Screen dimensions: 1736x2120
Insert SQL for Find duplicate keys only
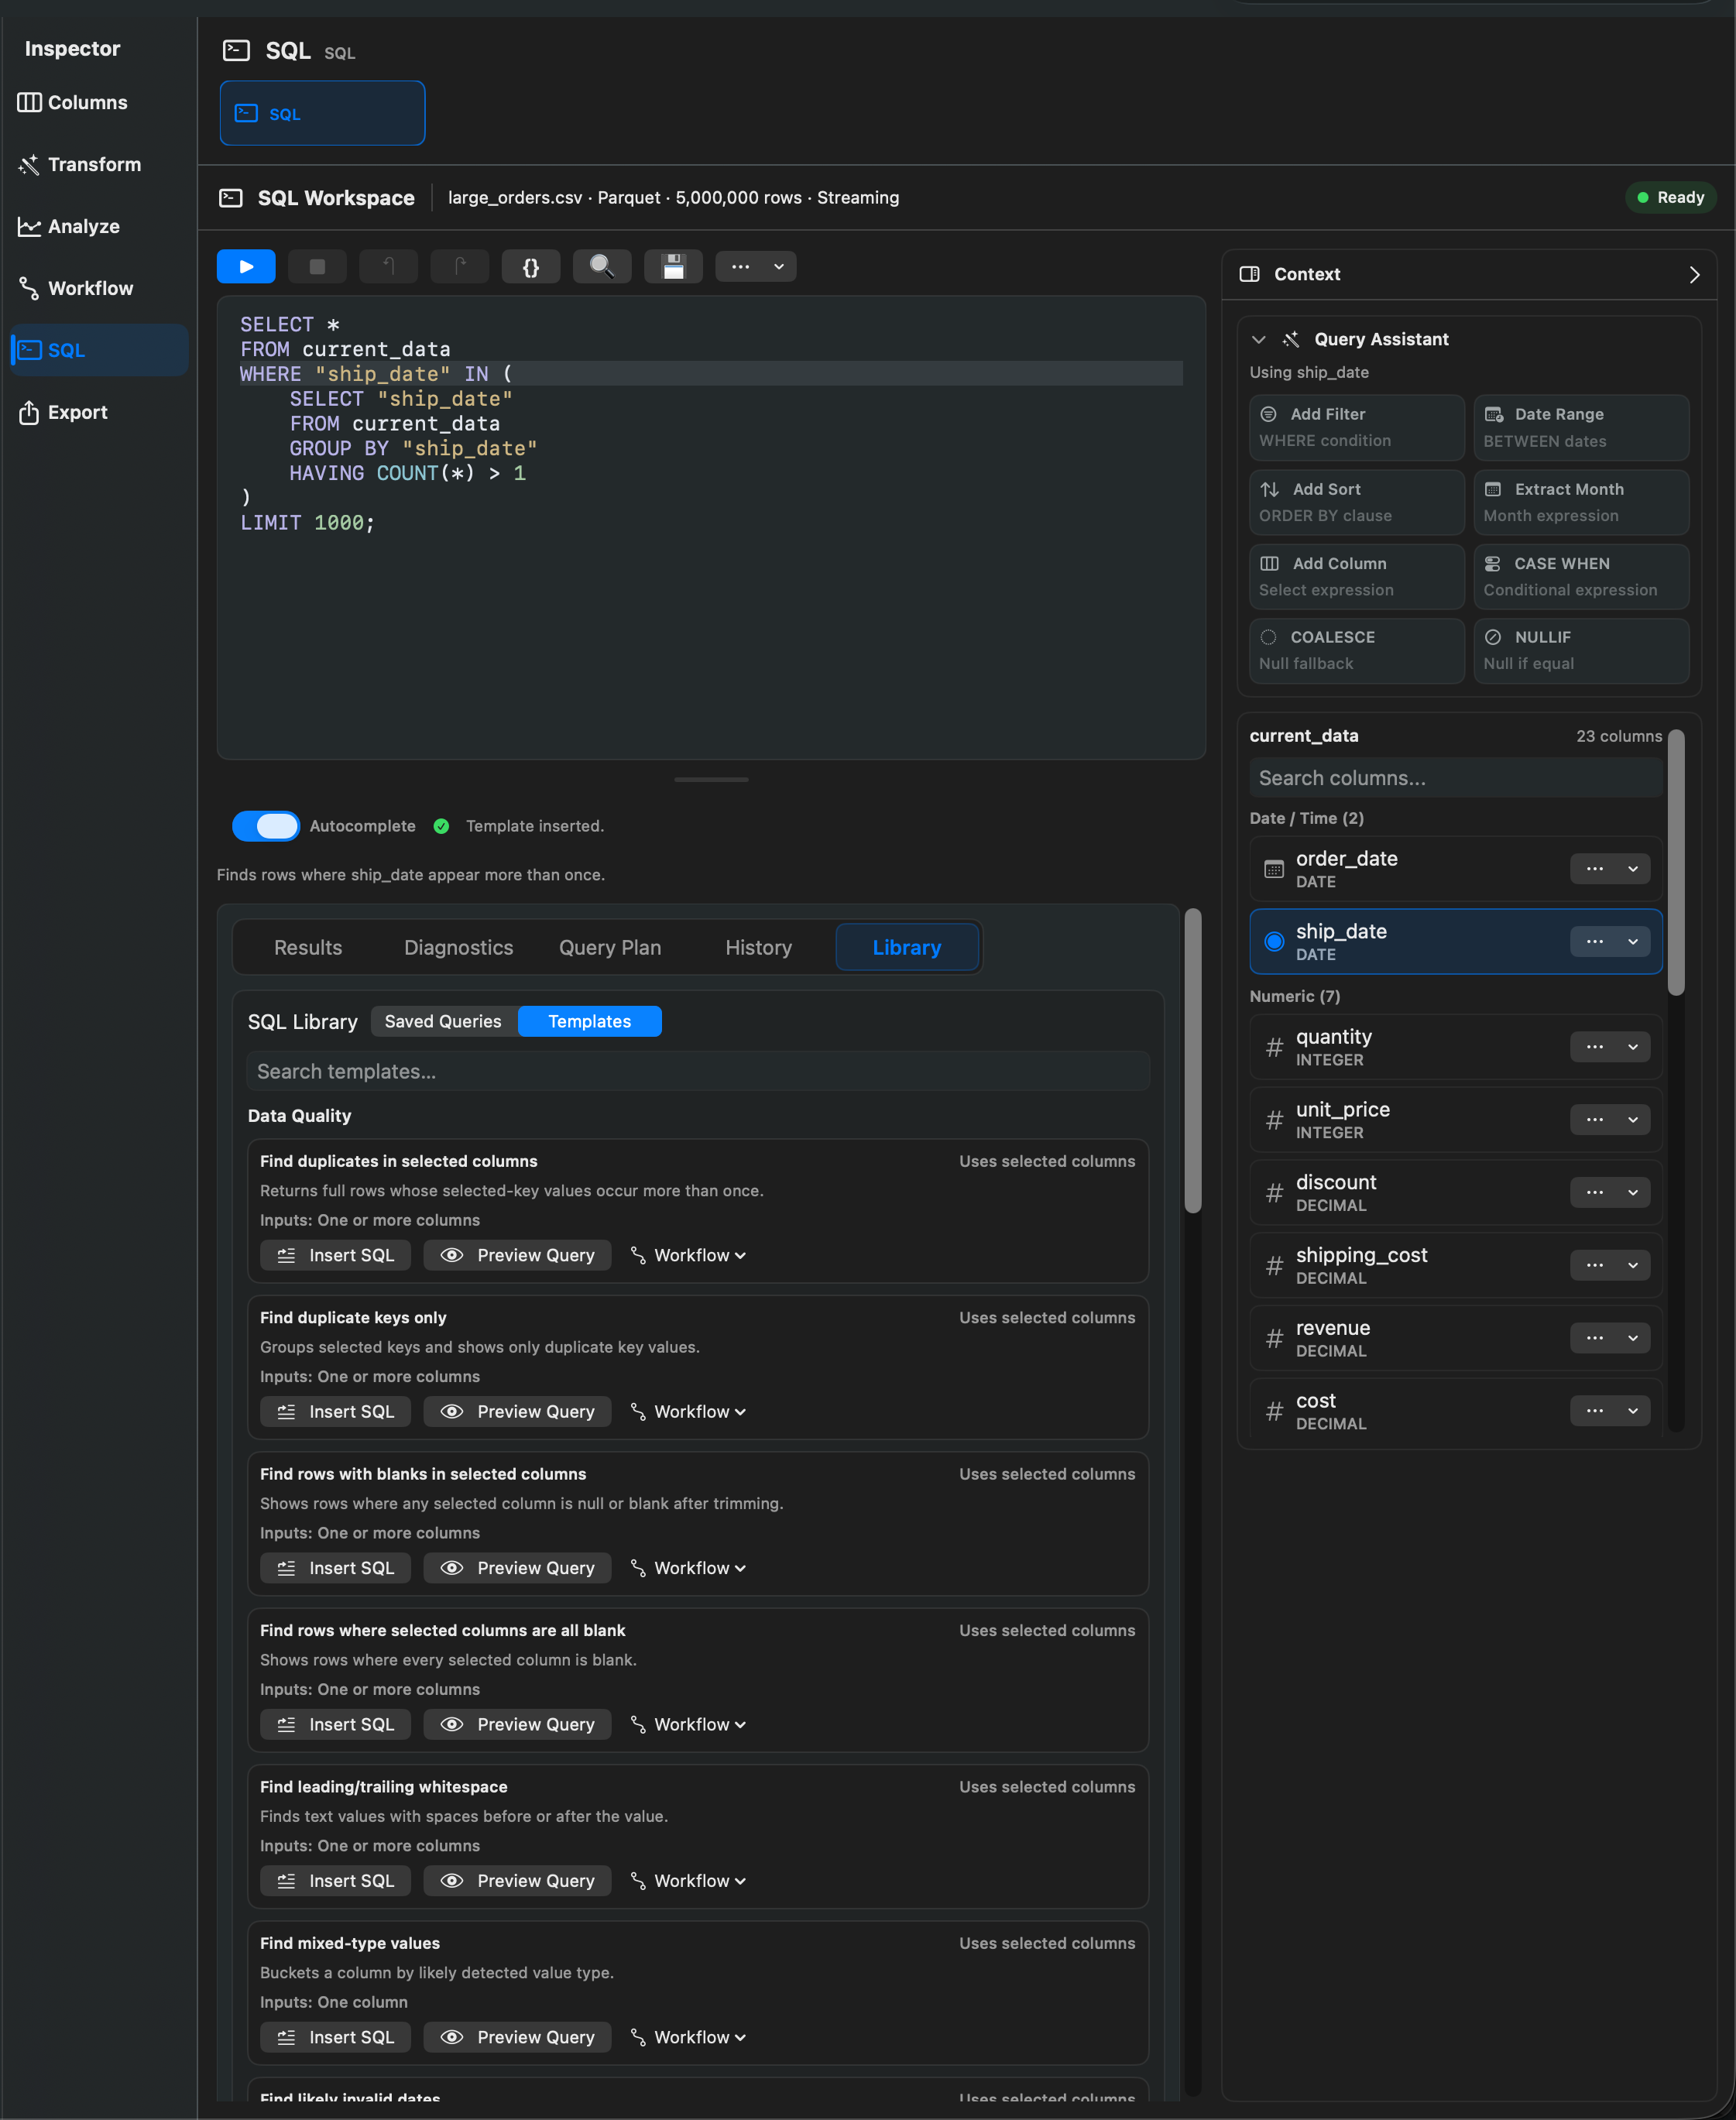coord(335,1411)
